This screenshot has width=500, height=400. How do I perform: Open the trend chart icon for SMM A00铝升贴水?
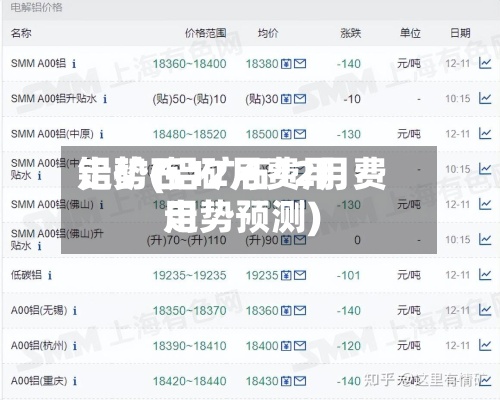(x=485, y=98)
